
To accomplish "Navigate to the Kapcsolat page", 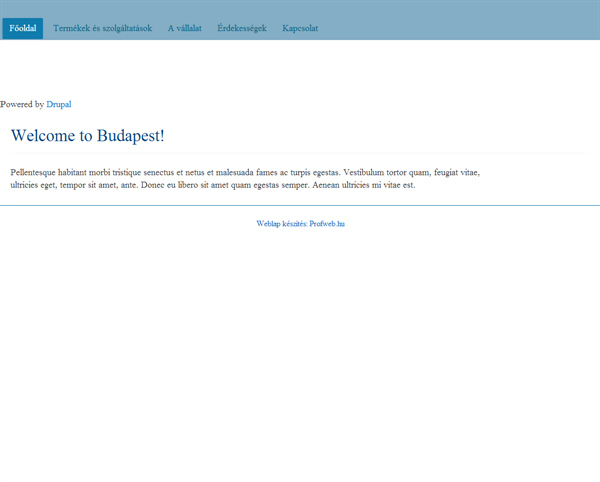I will click(x=301, y=28).
